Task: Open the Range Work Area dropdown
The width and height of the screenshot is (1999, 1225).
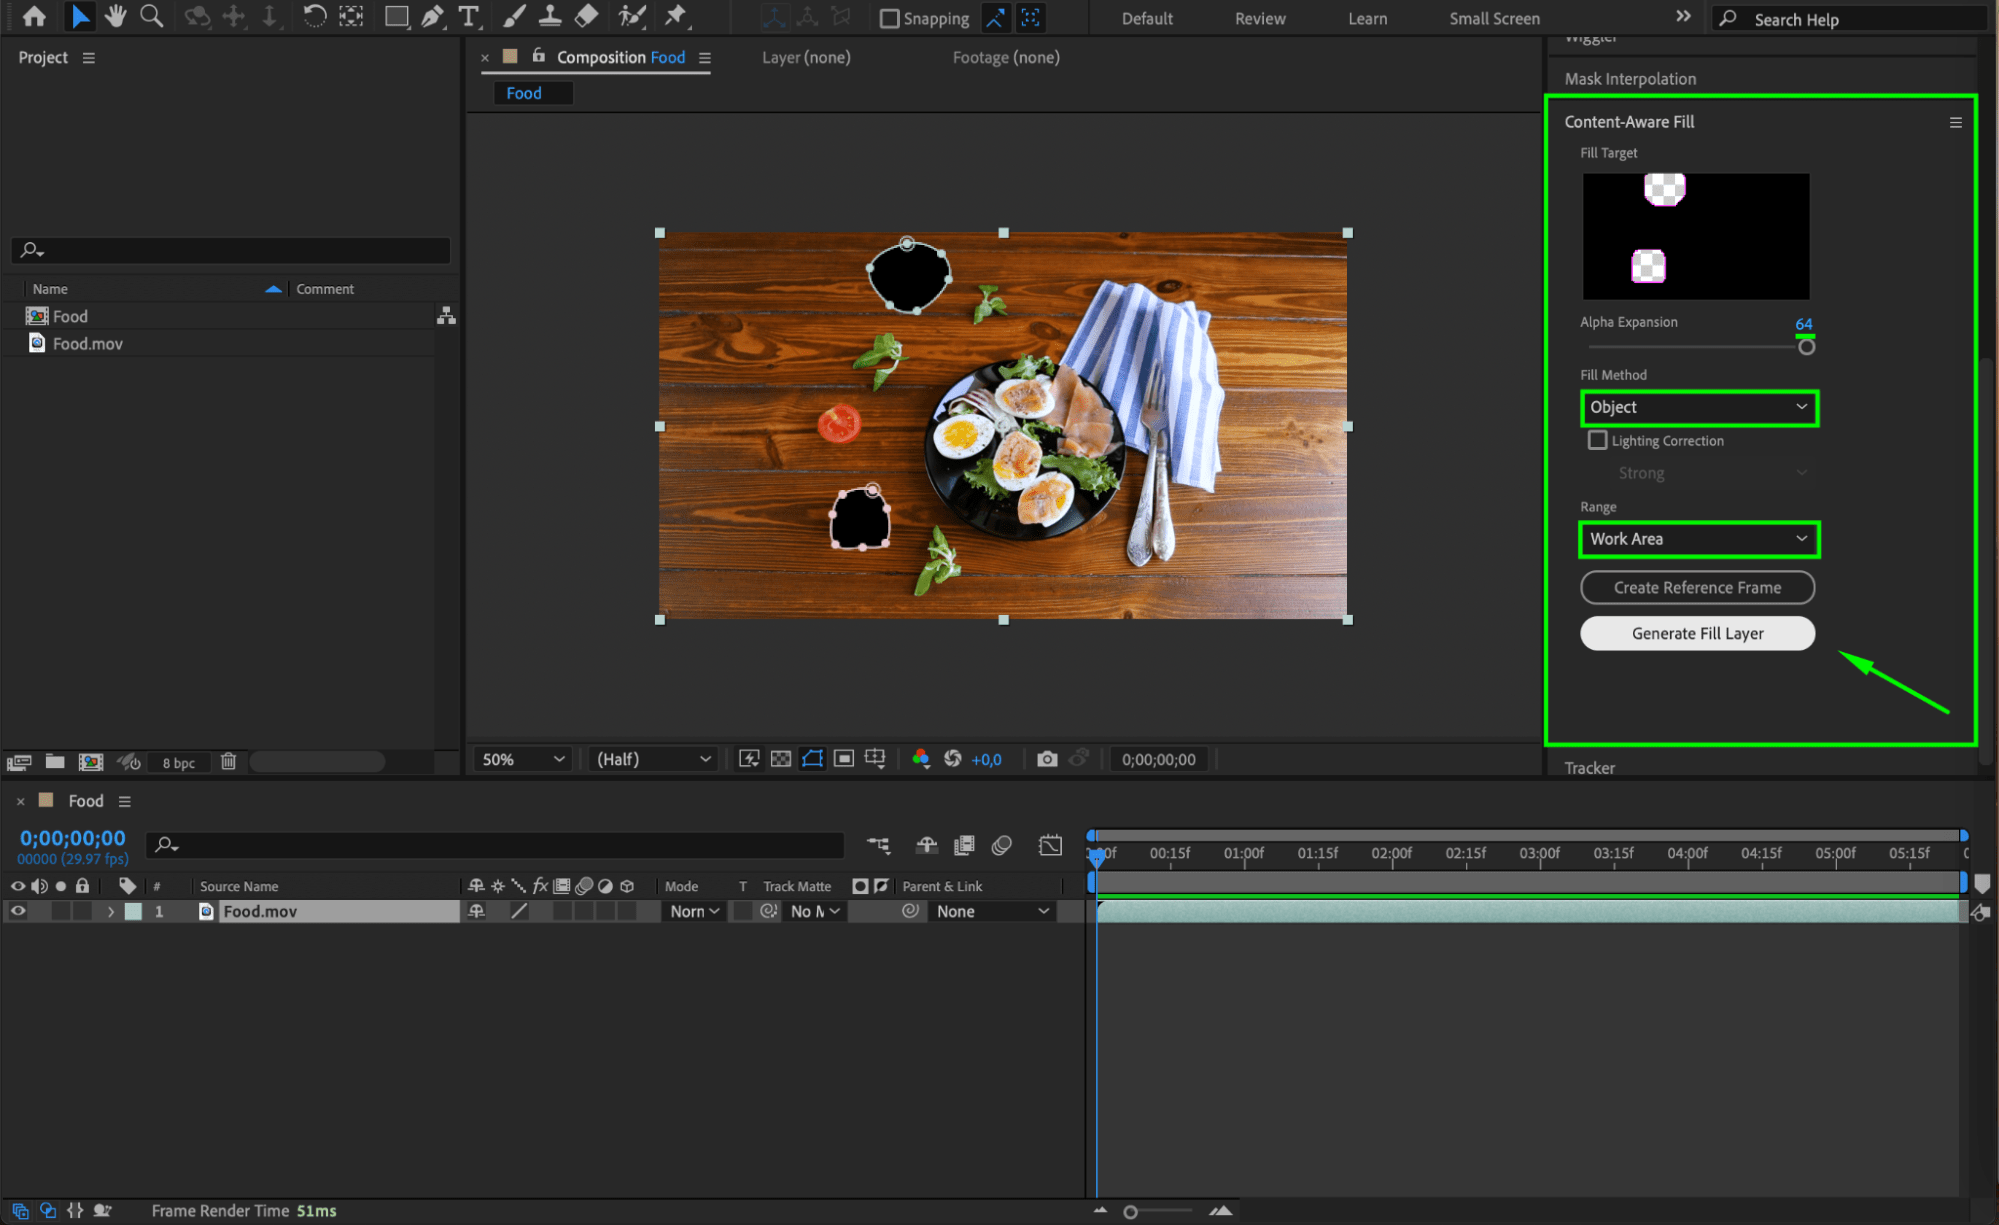Action: [1698, 539]
